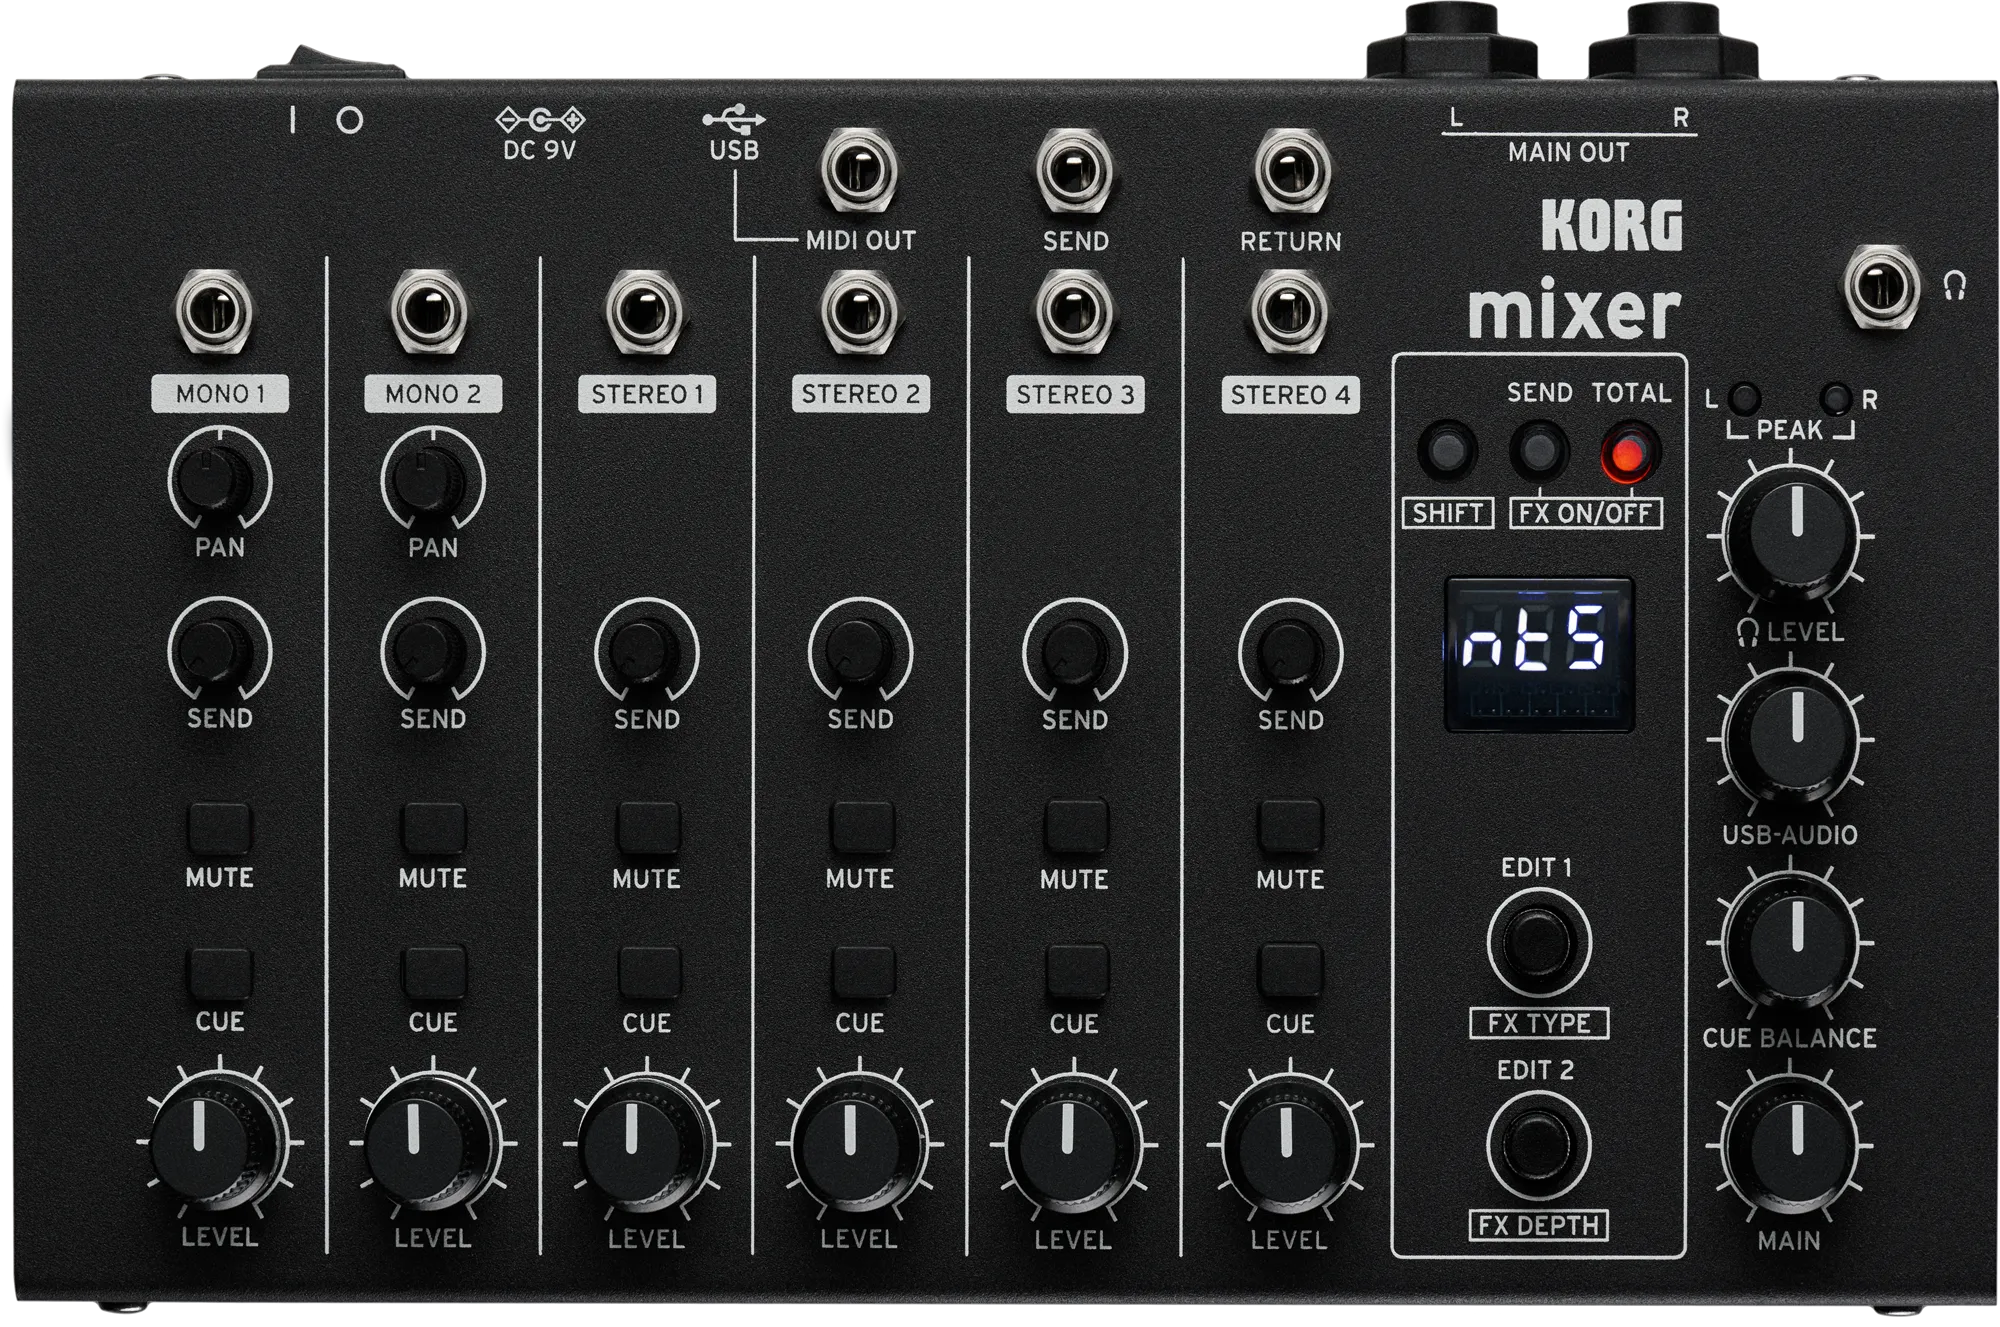Image resolution: width=2000 pixels, height=1327 pixels.
Task: Click the left PEAK LED
Action: pos(1744,398)
